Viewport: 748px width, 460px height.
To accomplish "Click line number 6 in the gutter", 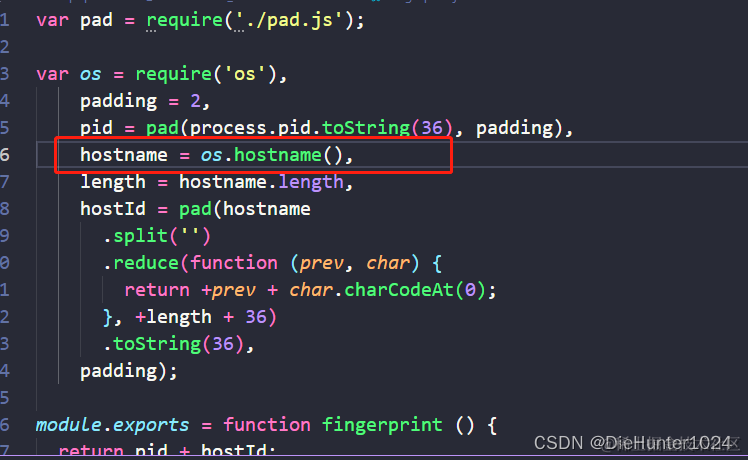I will [x=5, y=155].
